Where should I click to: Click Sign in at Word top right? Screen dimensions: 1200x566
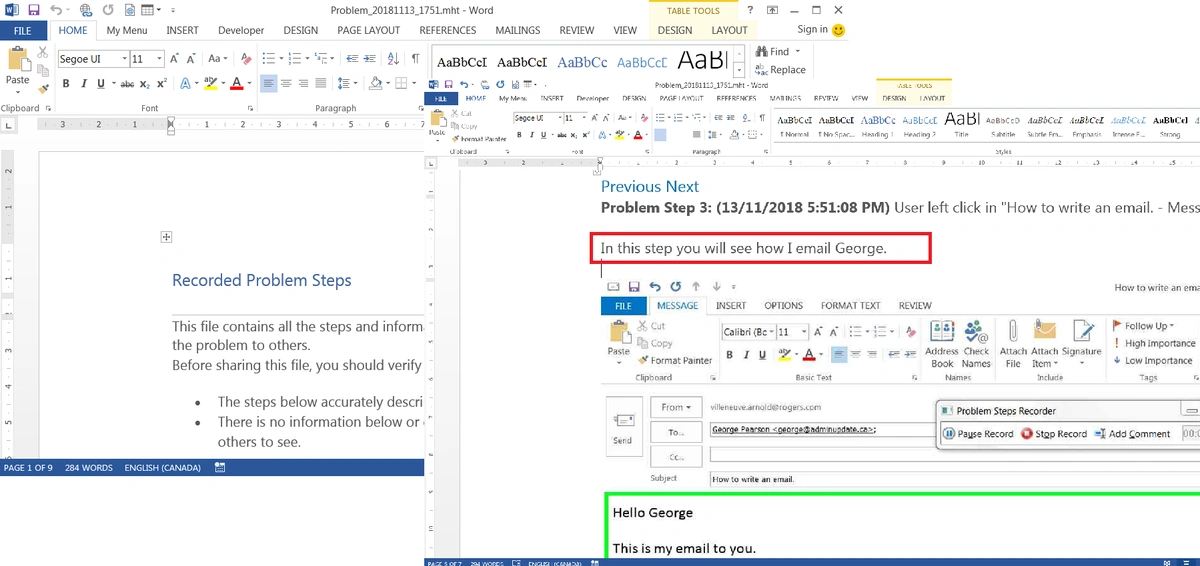[812, 30]
